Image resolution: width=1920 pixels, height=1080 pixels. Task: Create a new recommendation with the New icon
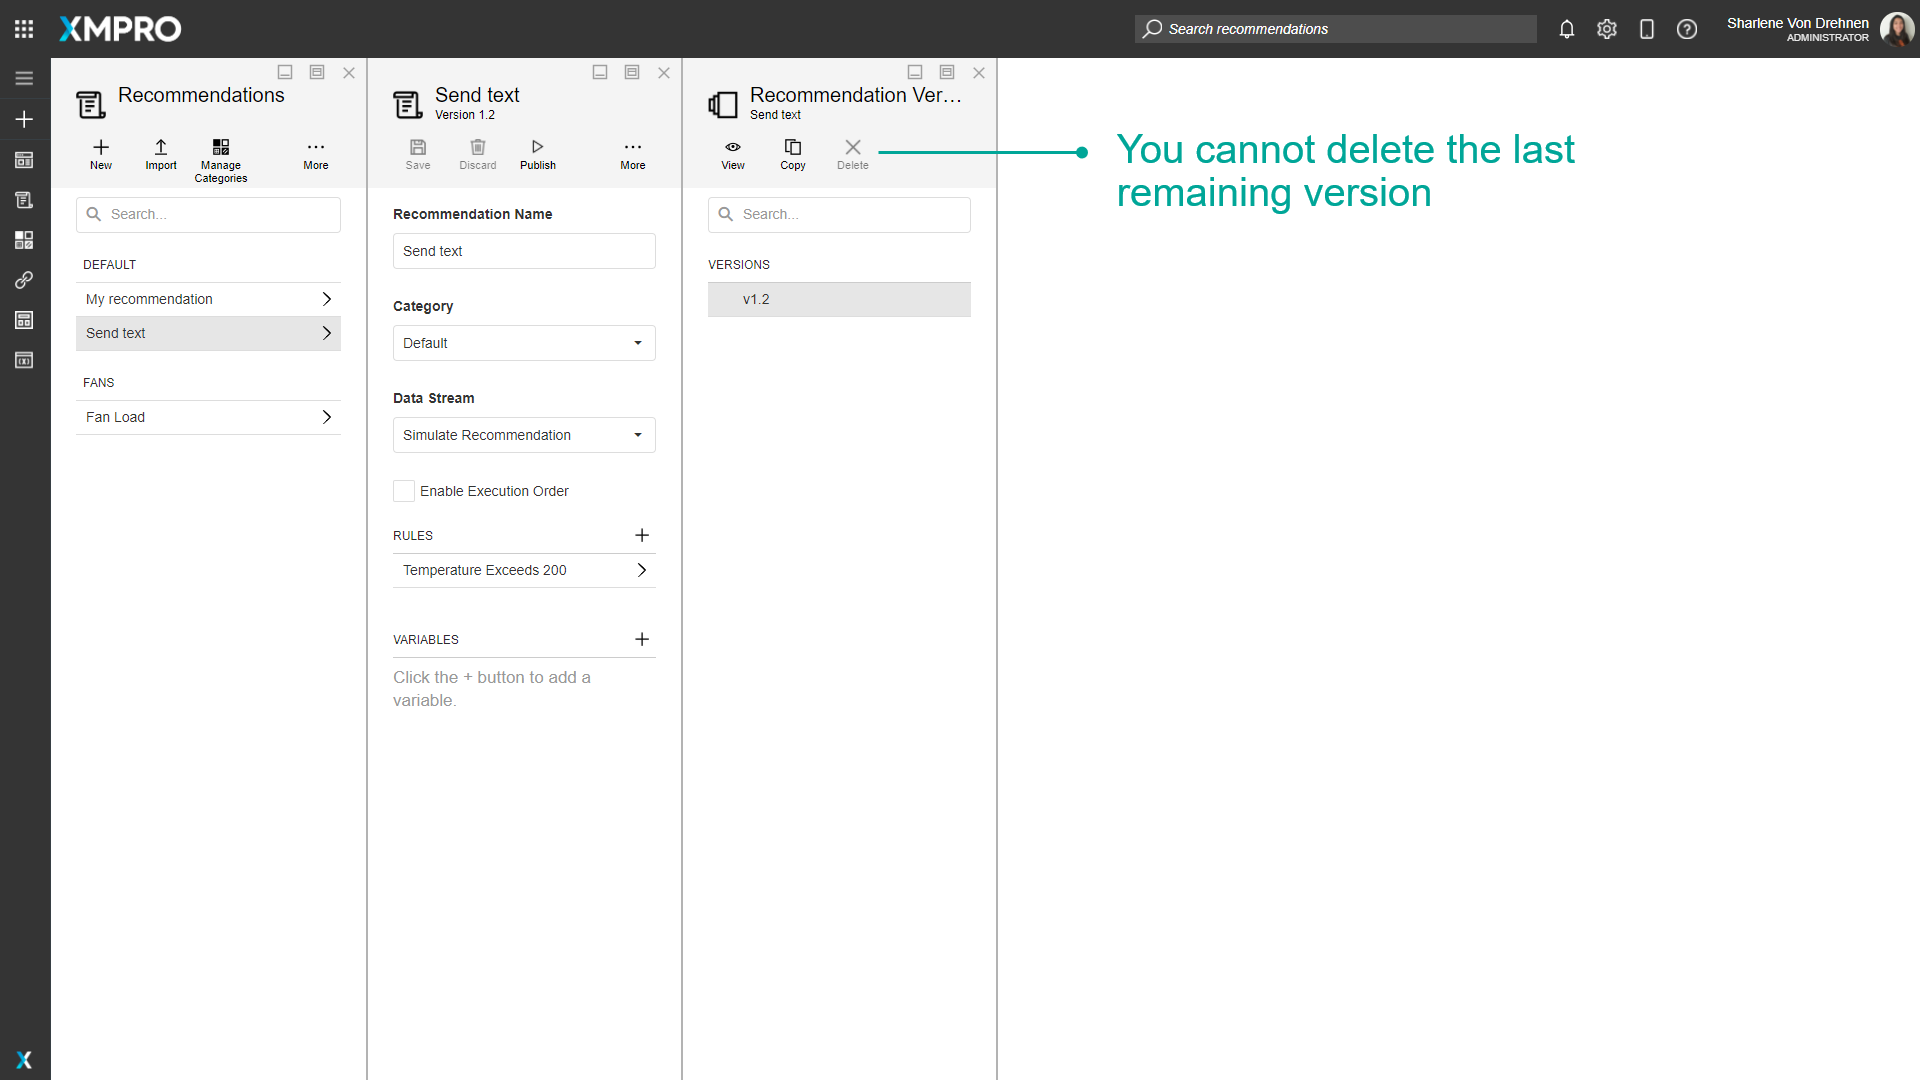coord(100,153)
